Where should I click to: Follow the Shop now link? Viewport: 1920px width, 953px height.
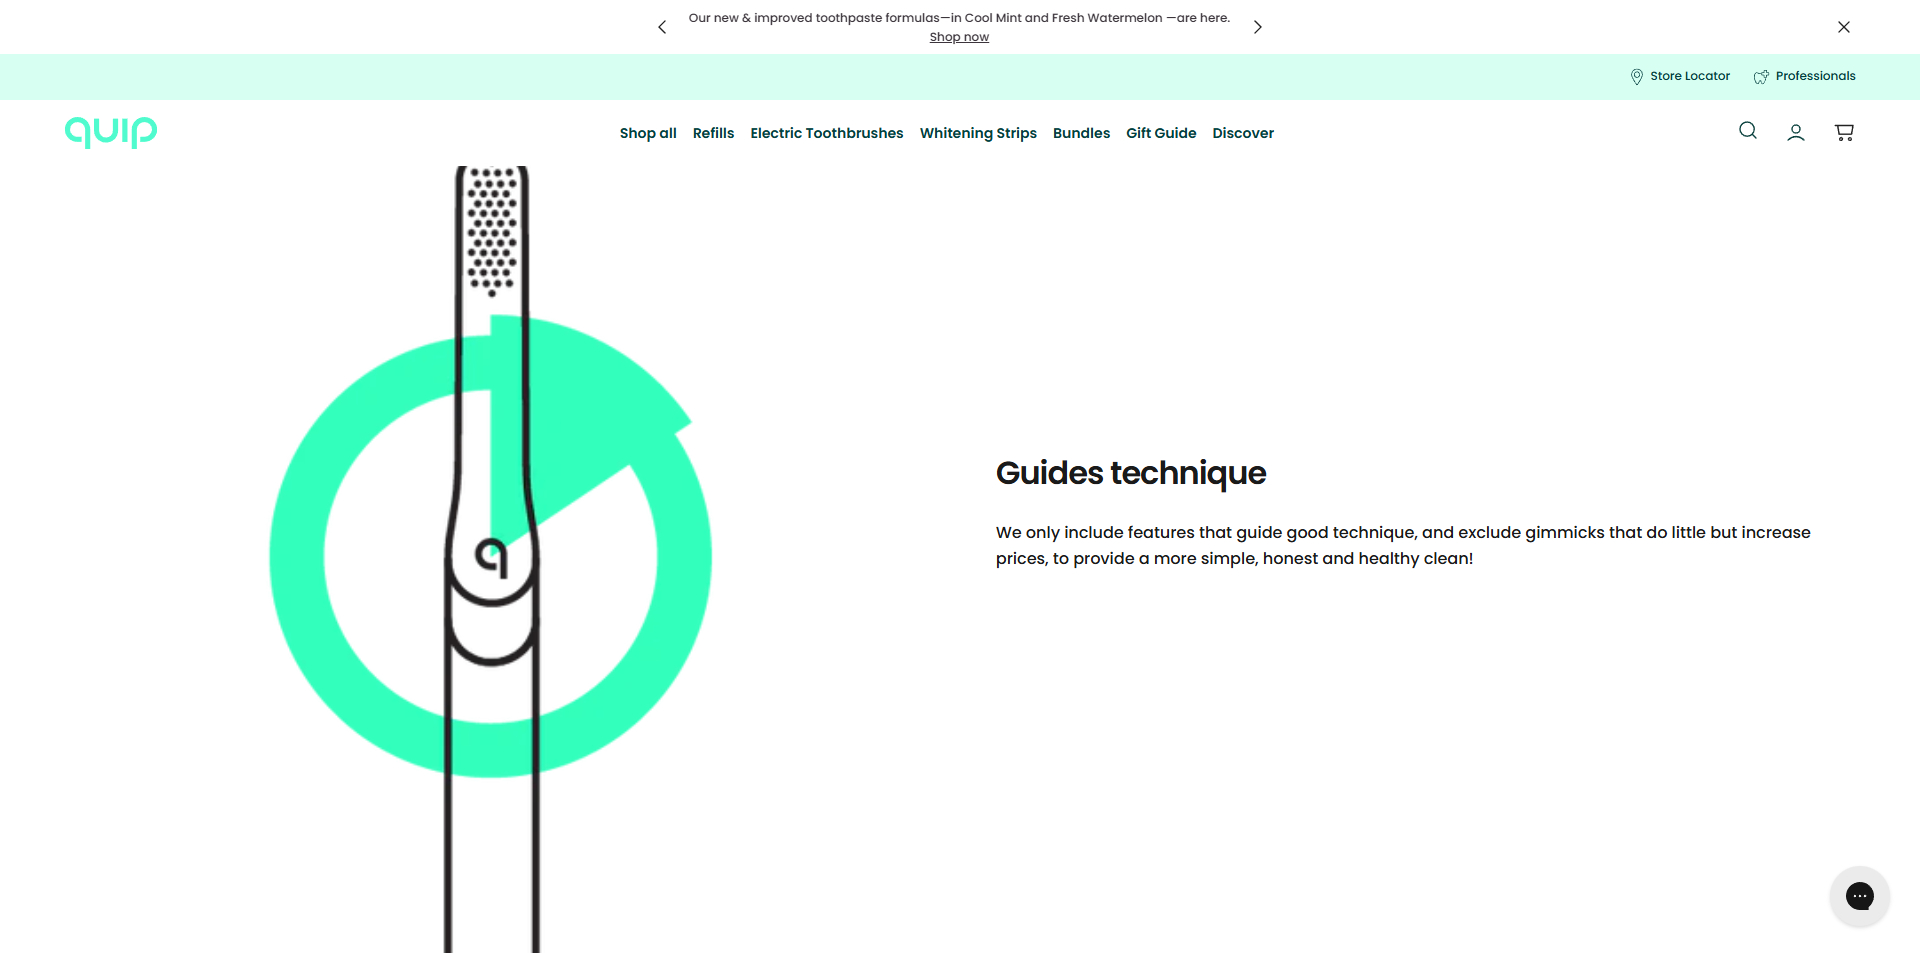(x=958, y=37)
